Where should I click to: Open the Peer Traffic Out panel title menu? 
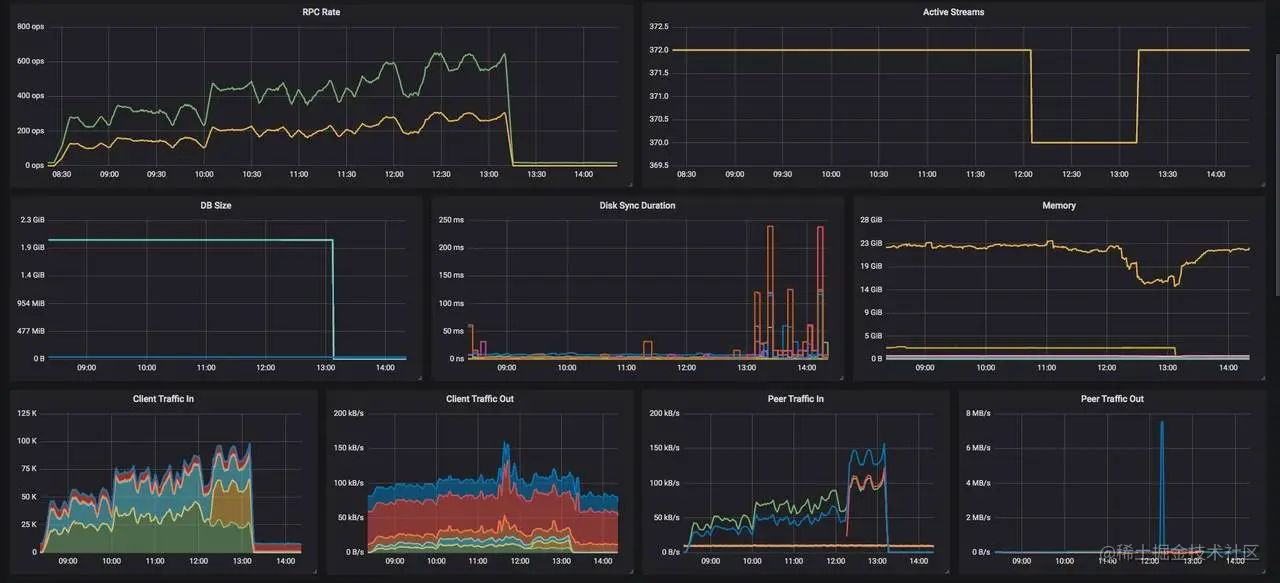point(1112,399)
